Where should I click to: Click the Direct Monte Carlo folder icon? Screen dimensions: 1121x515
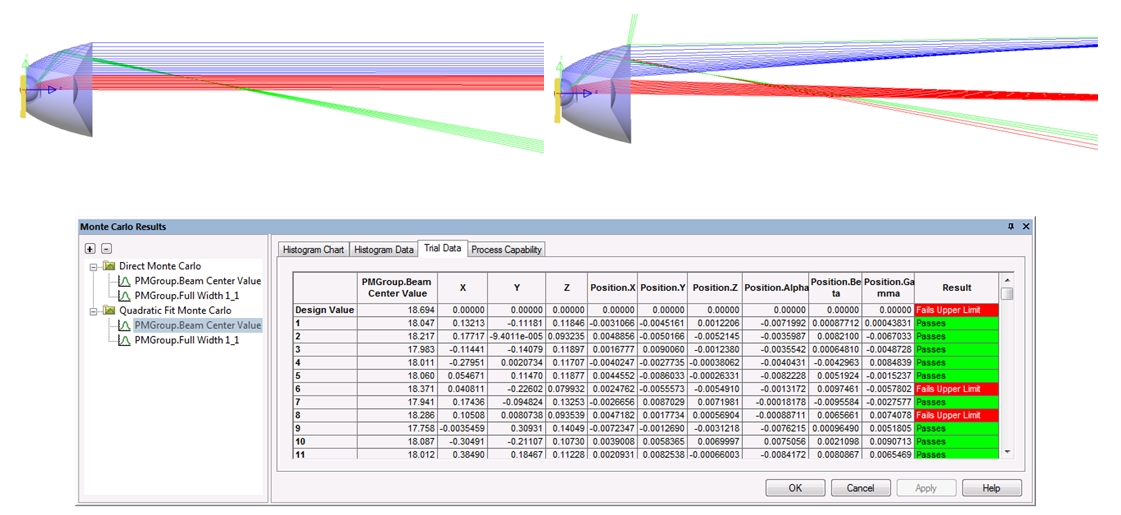pyautogui.click(x=110, y=266)
